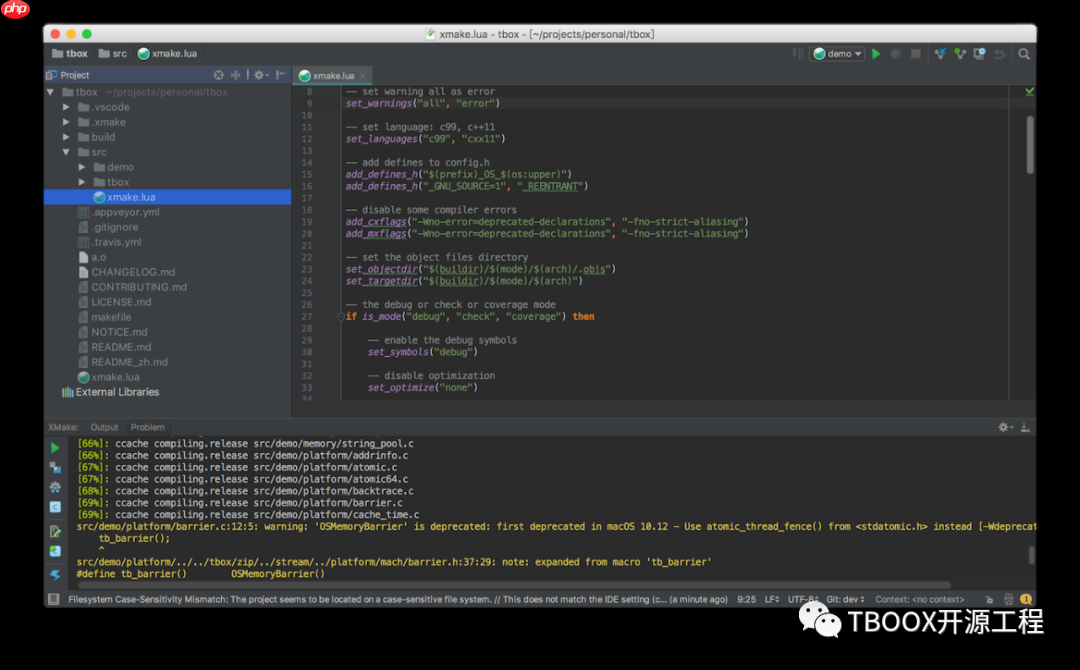This screenshot has width=1080, height=670.
Task: Open the Project view selector in the panel header
Action: coord(68,75)
